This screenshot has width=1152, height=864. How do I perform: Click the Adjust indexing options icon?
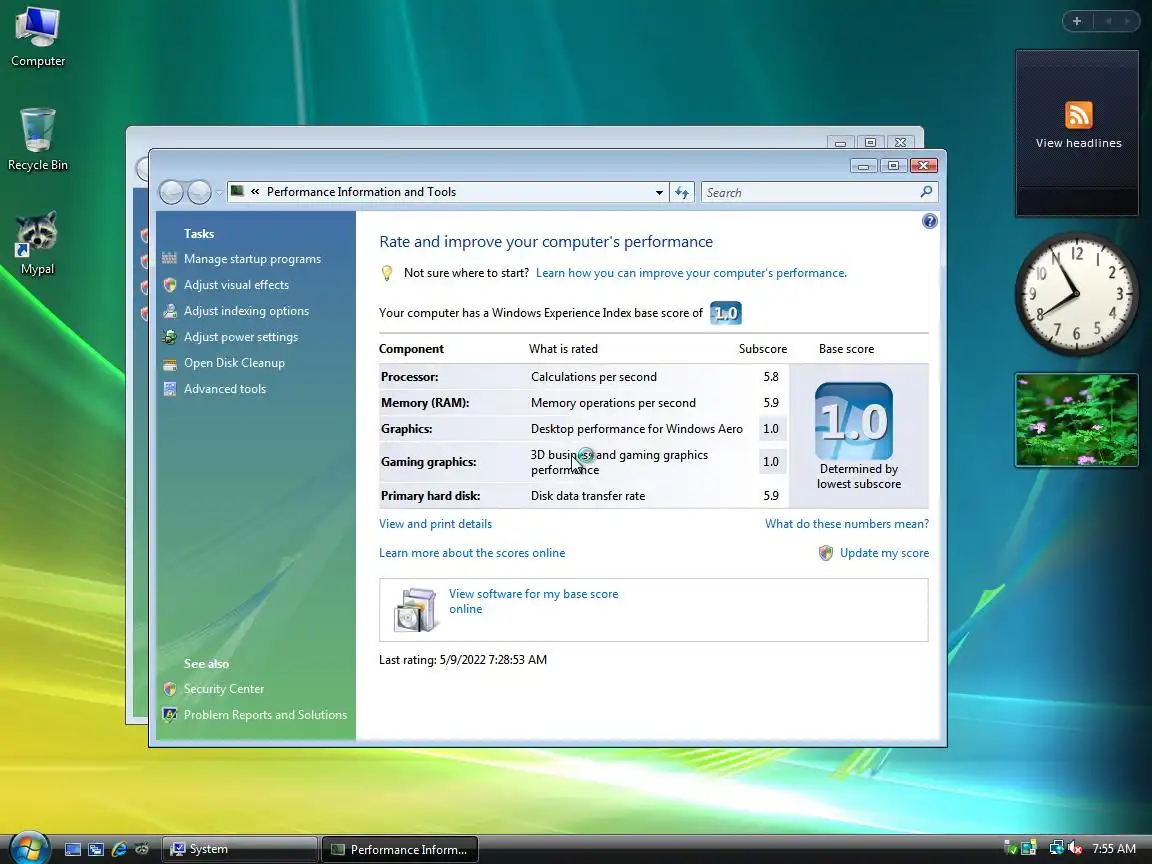(170, 311)
